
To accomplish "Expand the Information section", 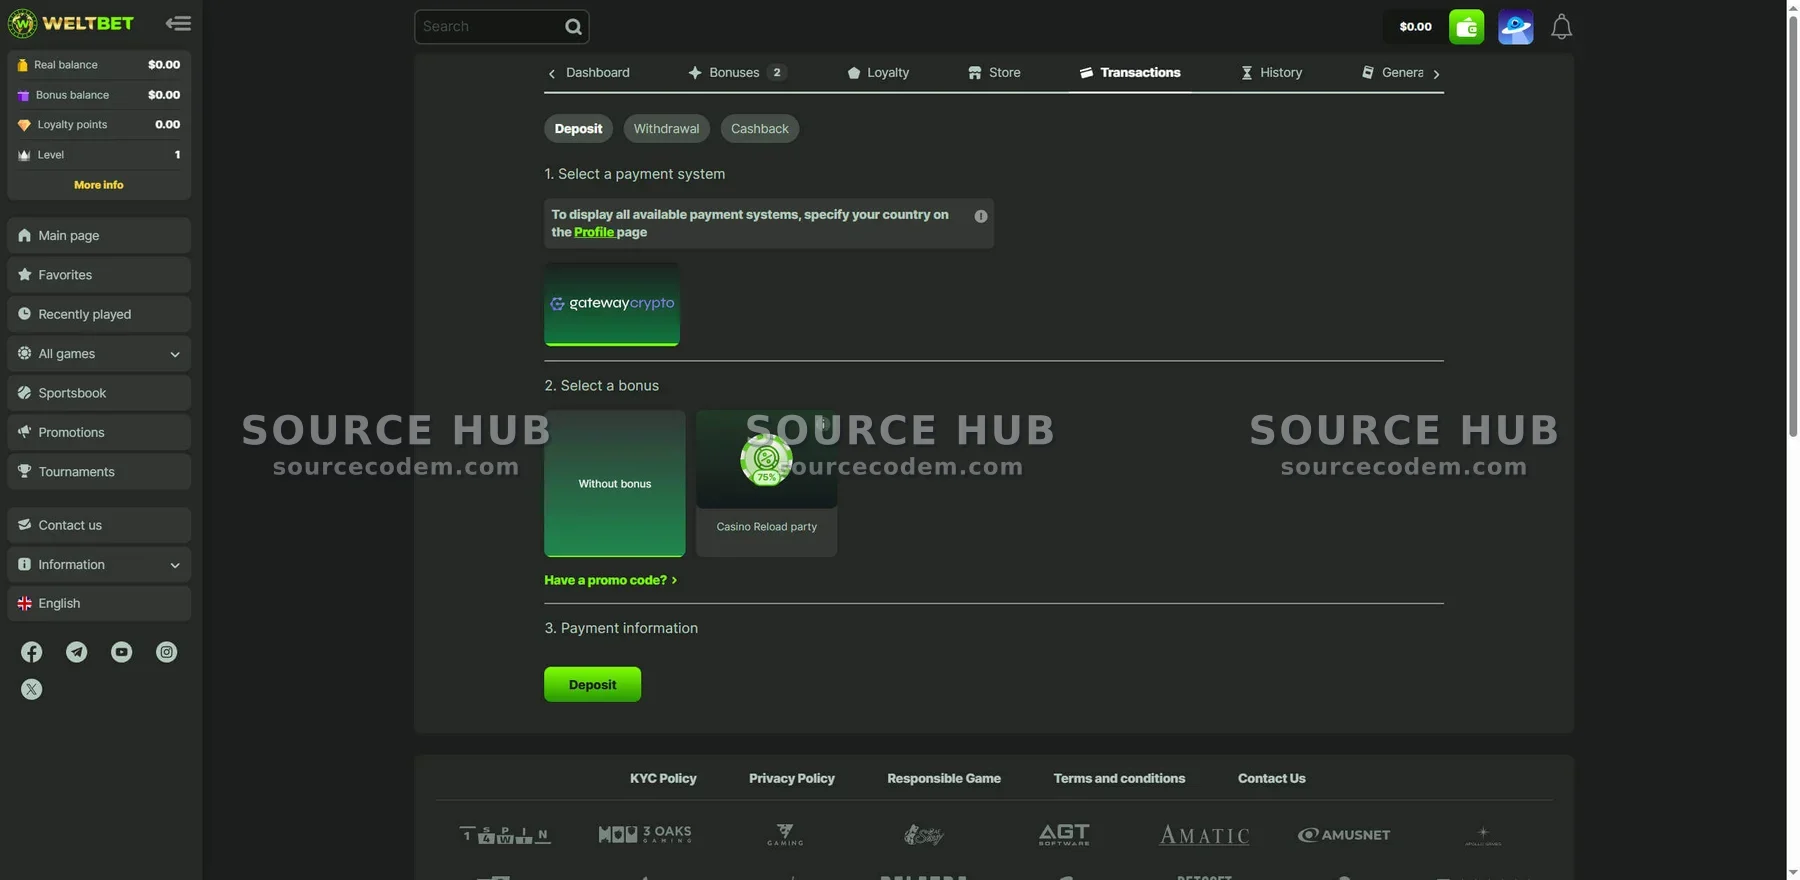I will (99, 565).
